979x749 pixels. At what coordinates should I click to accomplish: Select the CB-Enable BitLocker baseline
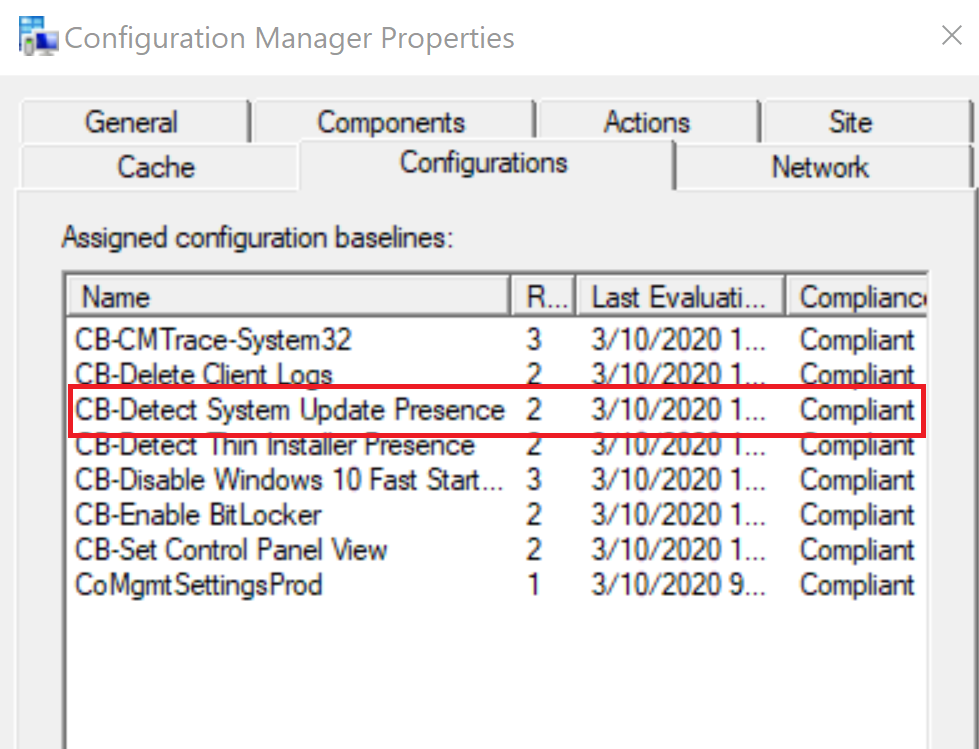pos(198,515)
